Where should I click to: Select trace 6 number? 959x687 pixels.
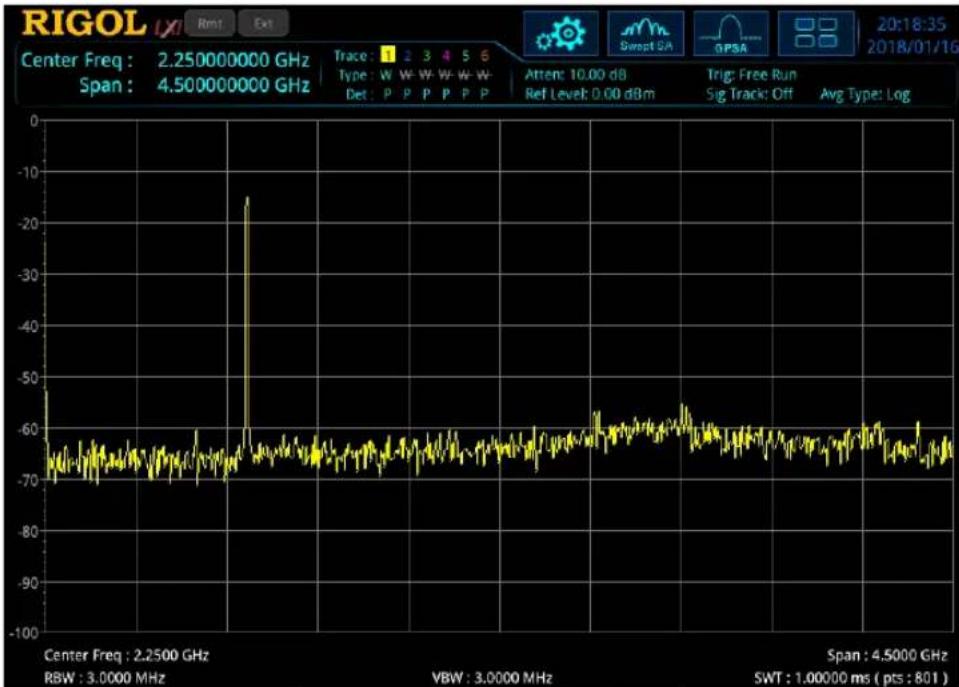click(484, 56)
